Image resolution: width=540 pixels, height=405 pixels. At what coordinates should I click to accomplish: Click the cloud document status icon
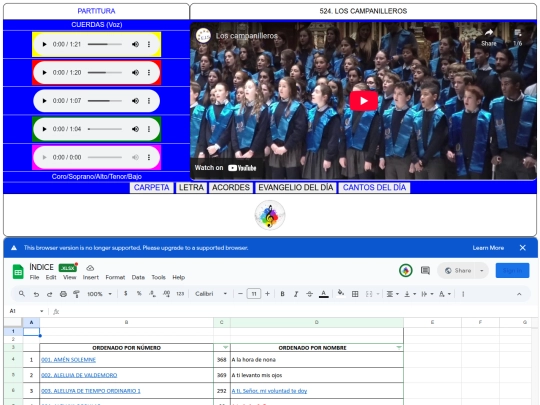point(90,268)
